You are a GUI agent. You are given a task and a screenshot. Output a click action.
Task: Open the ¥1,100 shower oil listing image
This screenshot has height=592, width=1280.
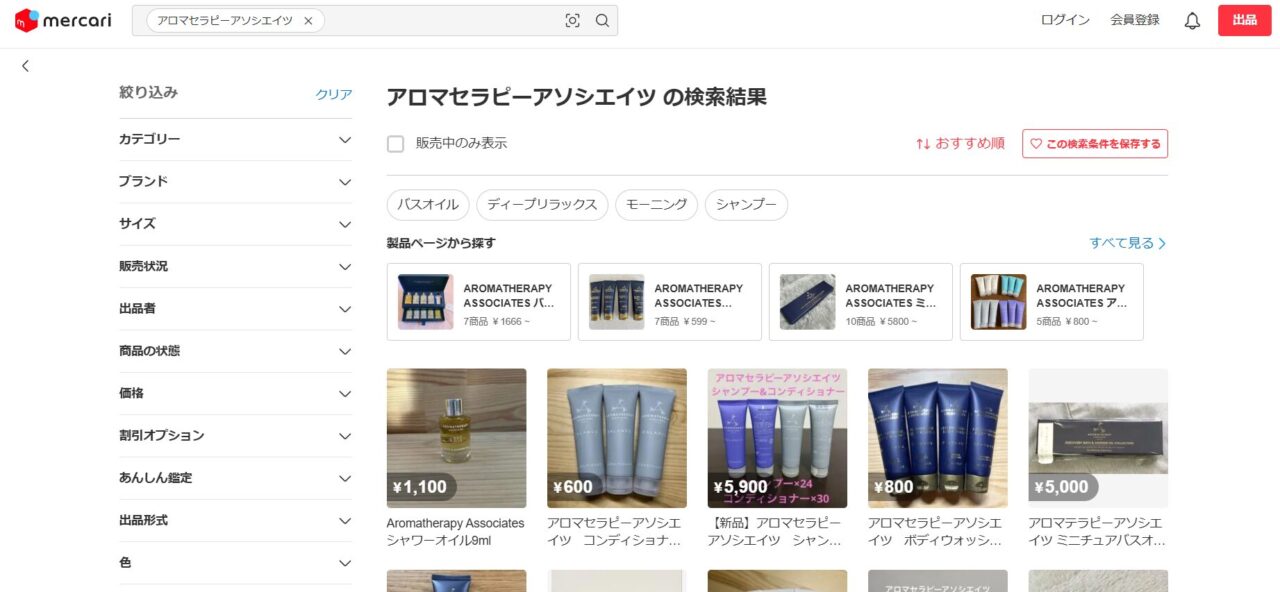click(457, 438)
